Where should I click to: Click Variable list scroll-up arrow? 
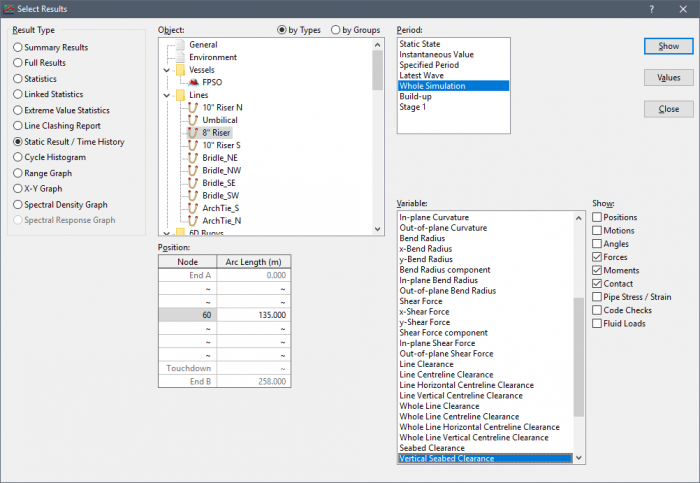point(579,218)
